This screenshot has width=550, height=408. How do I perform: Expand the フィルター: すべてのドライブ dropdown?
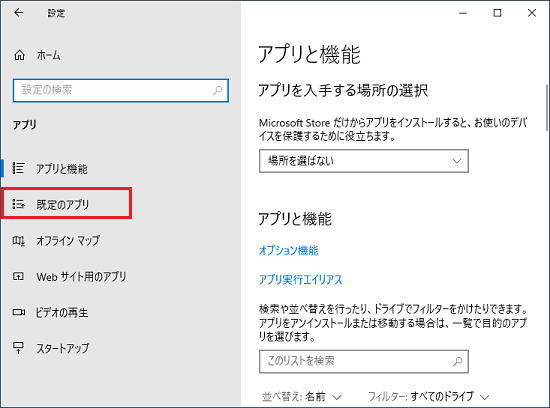point(428,397)
